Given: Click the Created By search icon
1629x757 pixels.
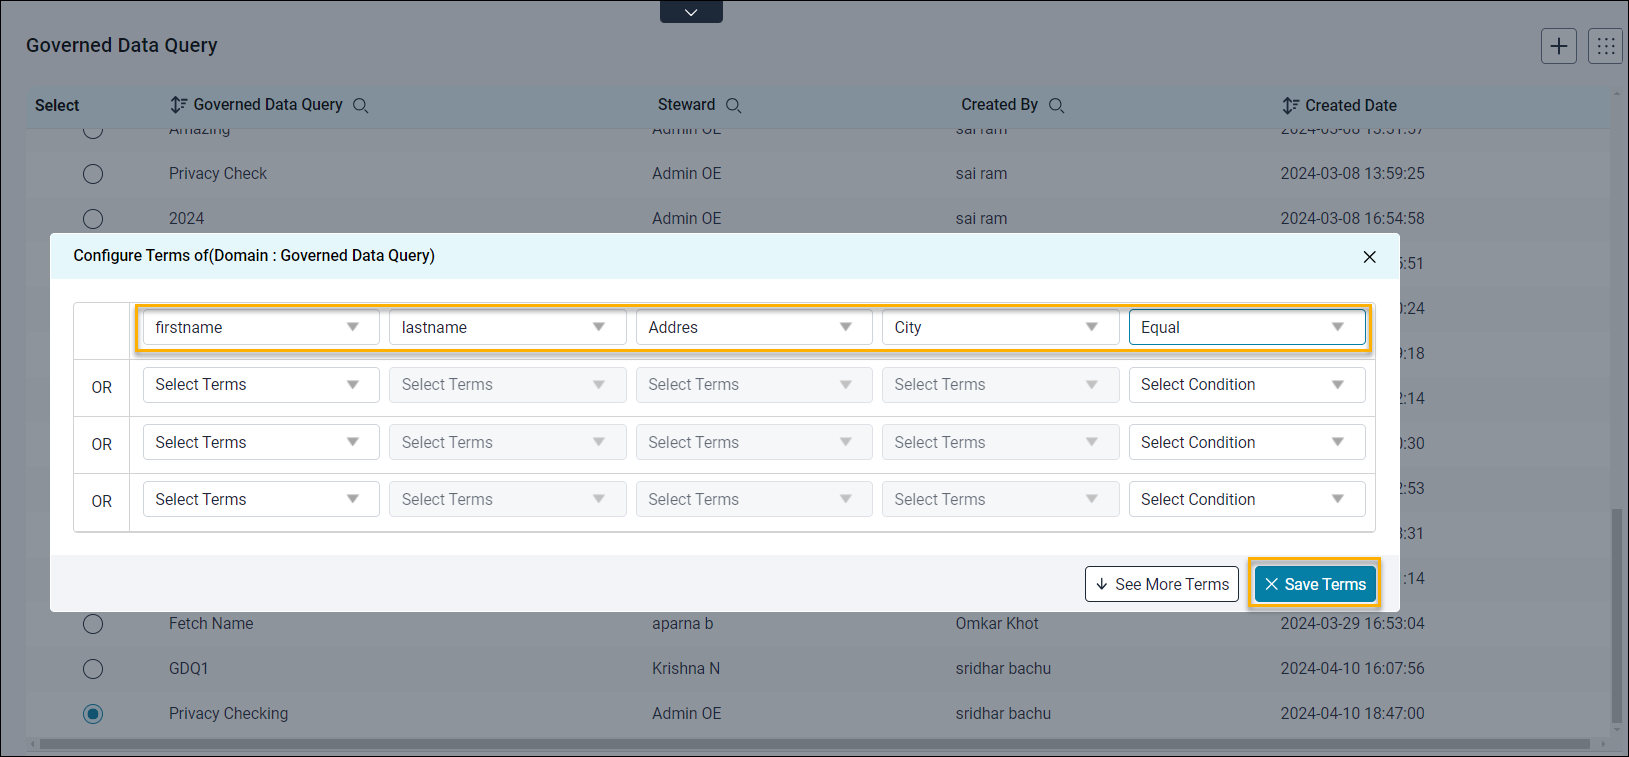Looking at the screenshot, I should tap(1056, 106).
